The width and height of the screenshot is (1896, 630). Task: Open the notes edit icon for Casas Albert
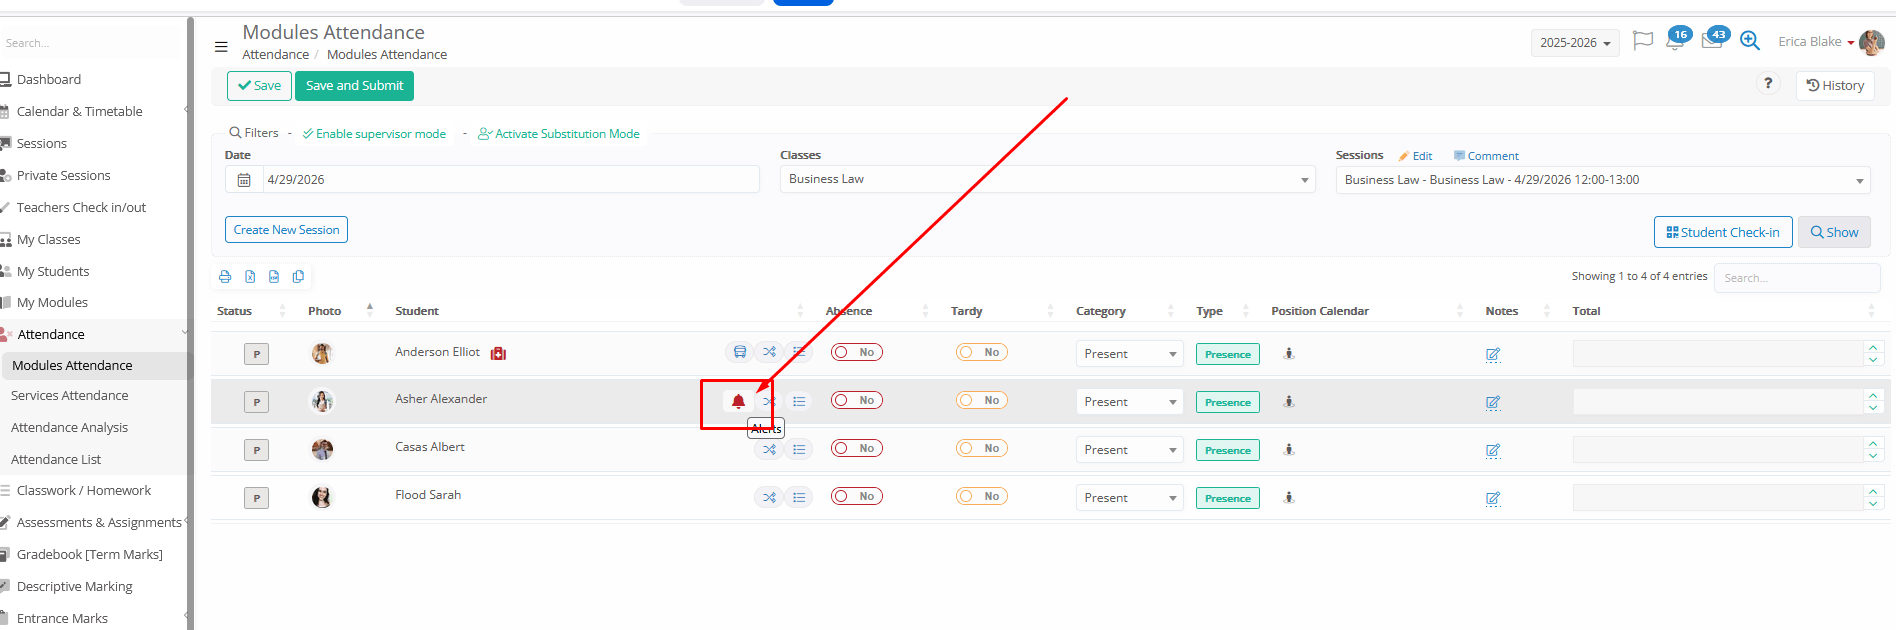coord(1492,451)
